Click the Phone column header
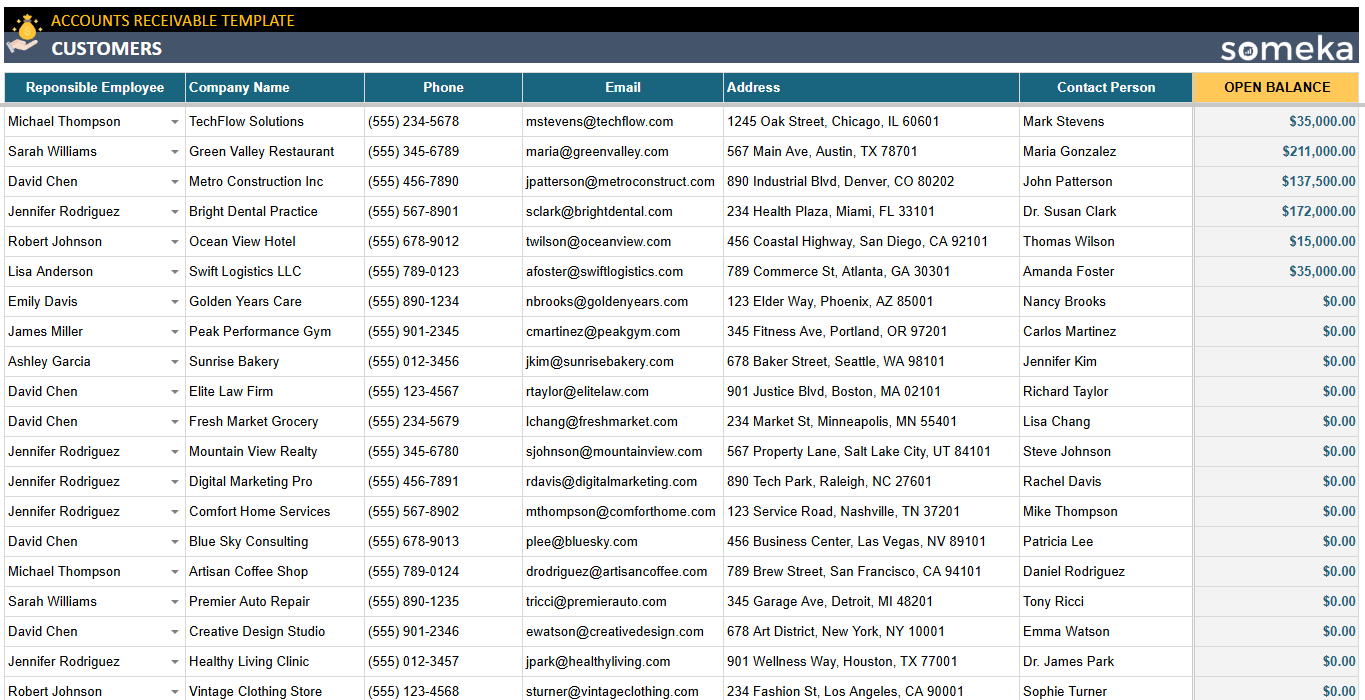The image size is (1365, 700). (443, 88)
